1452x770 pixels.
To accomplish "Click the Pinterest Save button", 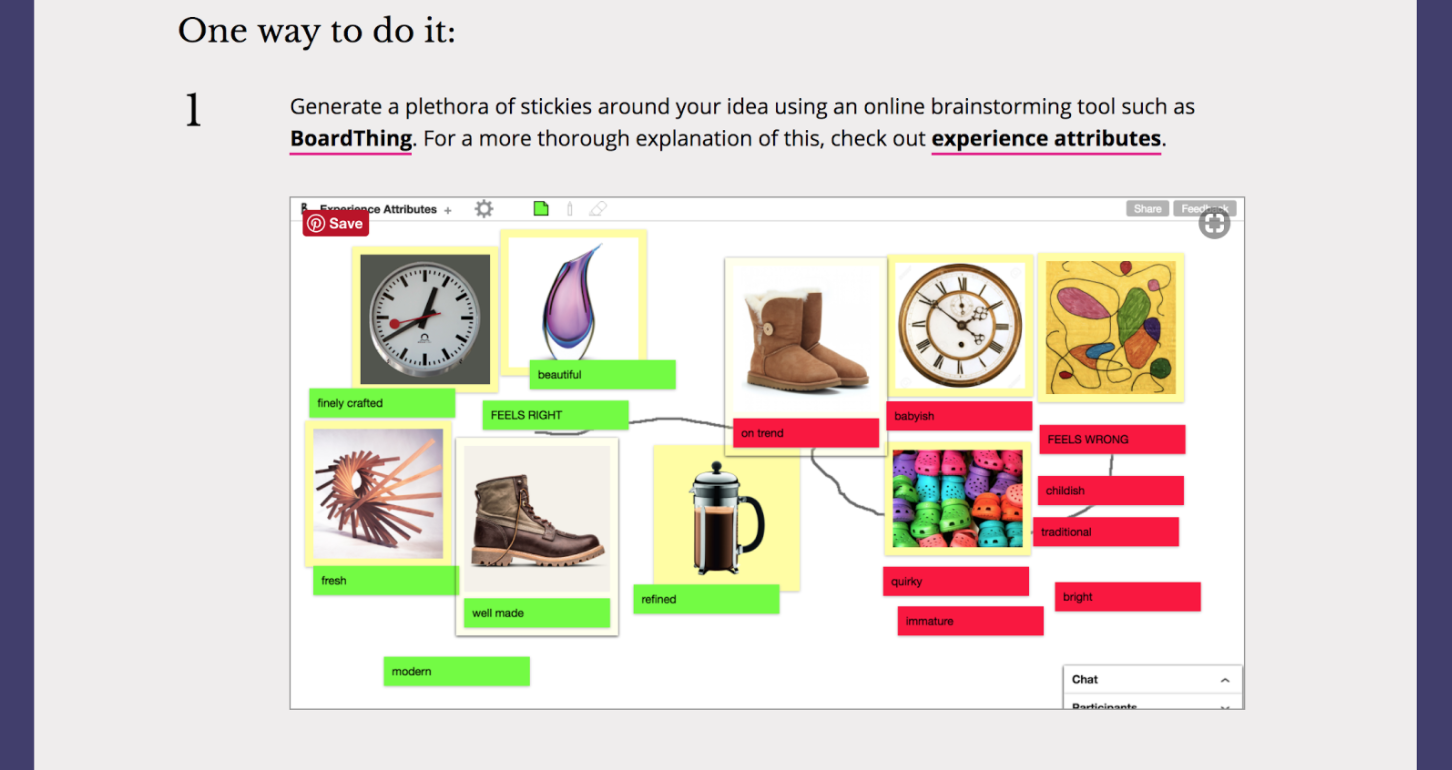I will [x=336, y=223].
